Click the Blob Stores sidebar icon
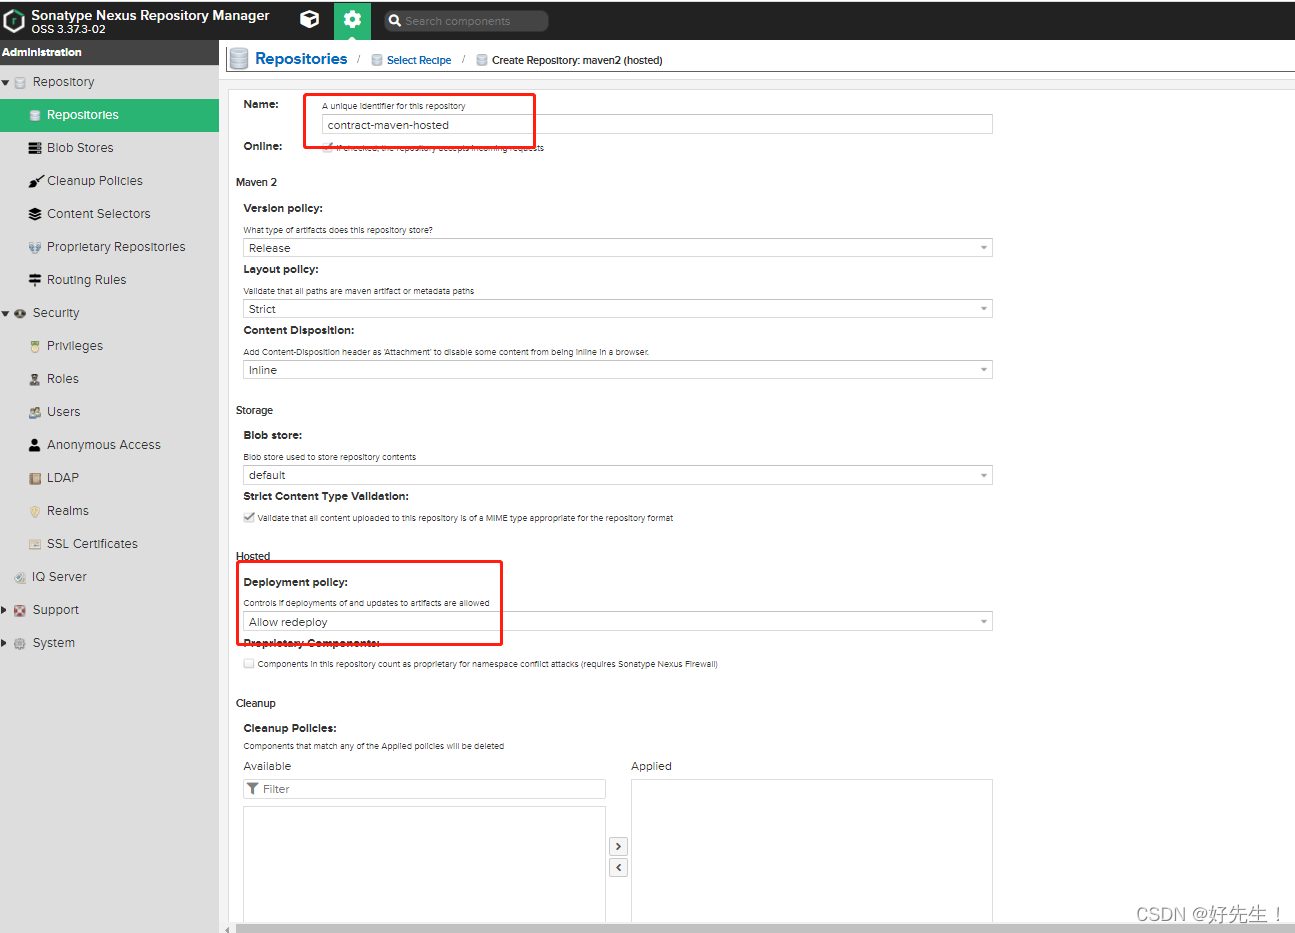1295x933 pixels. 35,148
